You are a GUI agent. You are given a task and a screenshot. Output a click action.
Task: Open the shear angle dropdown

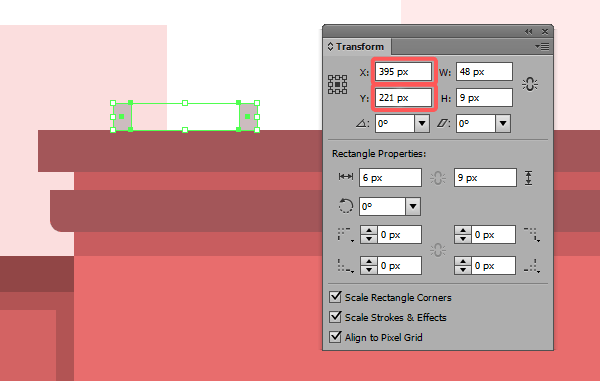(503, 124)
